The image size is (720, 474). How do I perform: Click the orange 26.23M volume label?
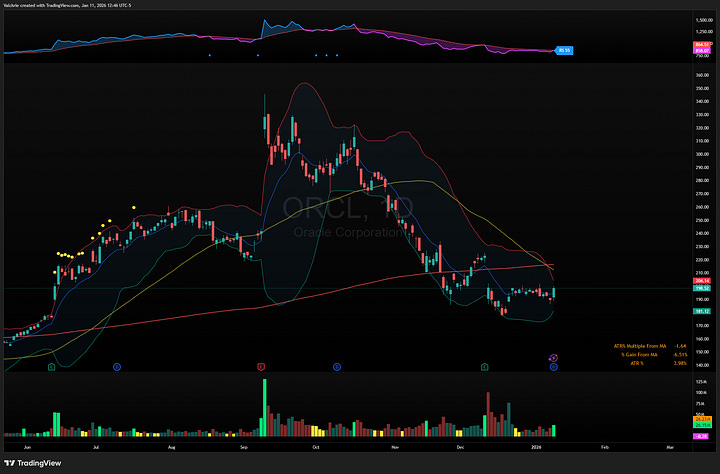(702, 419)
